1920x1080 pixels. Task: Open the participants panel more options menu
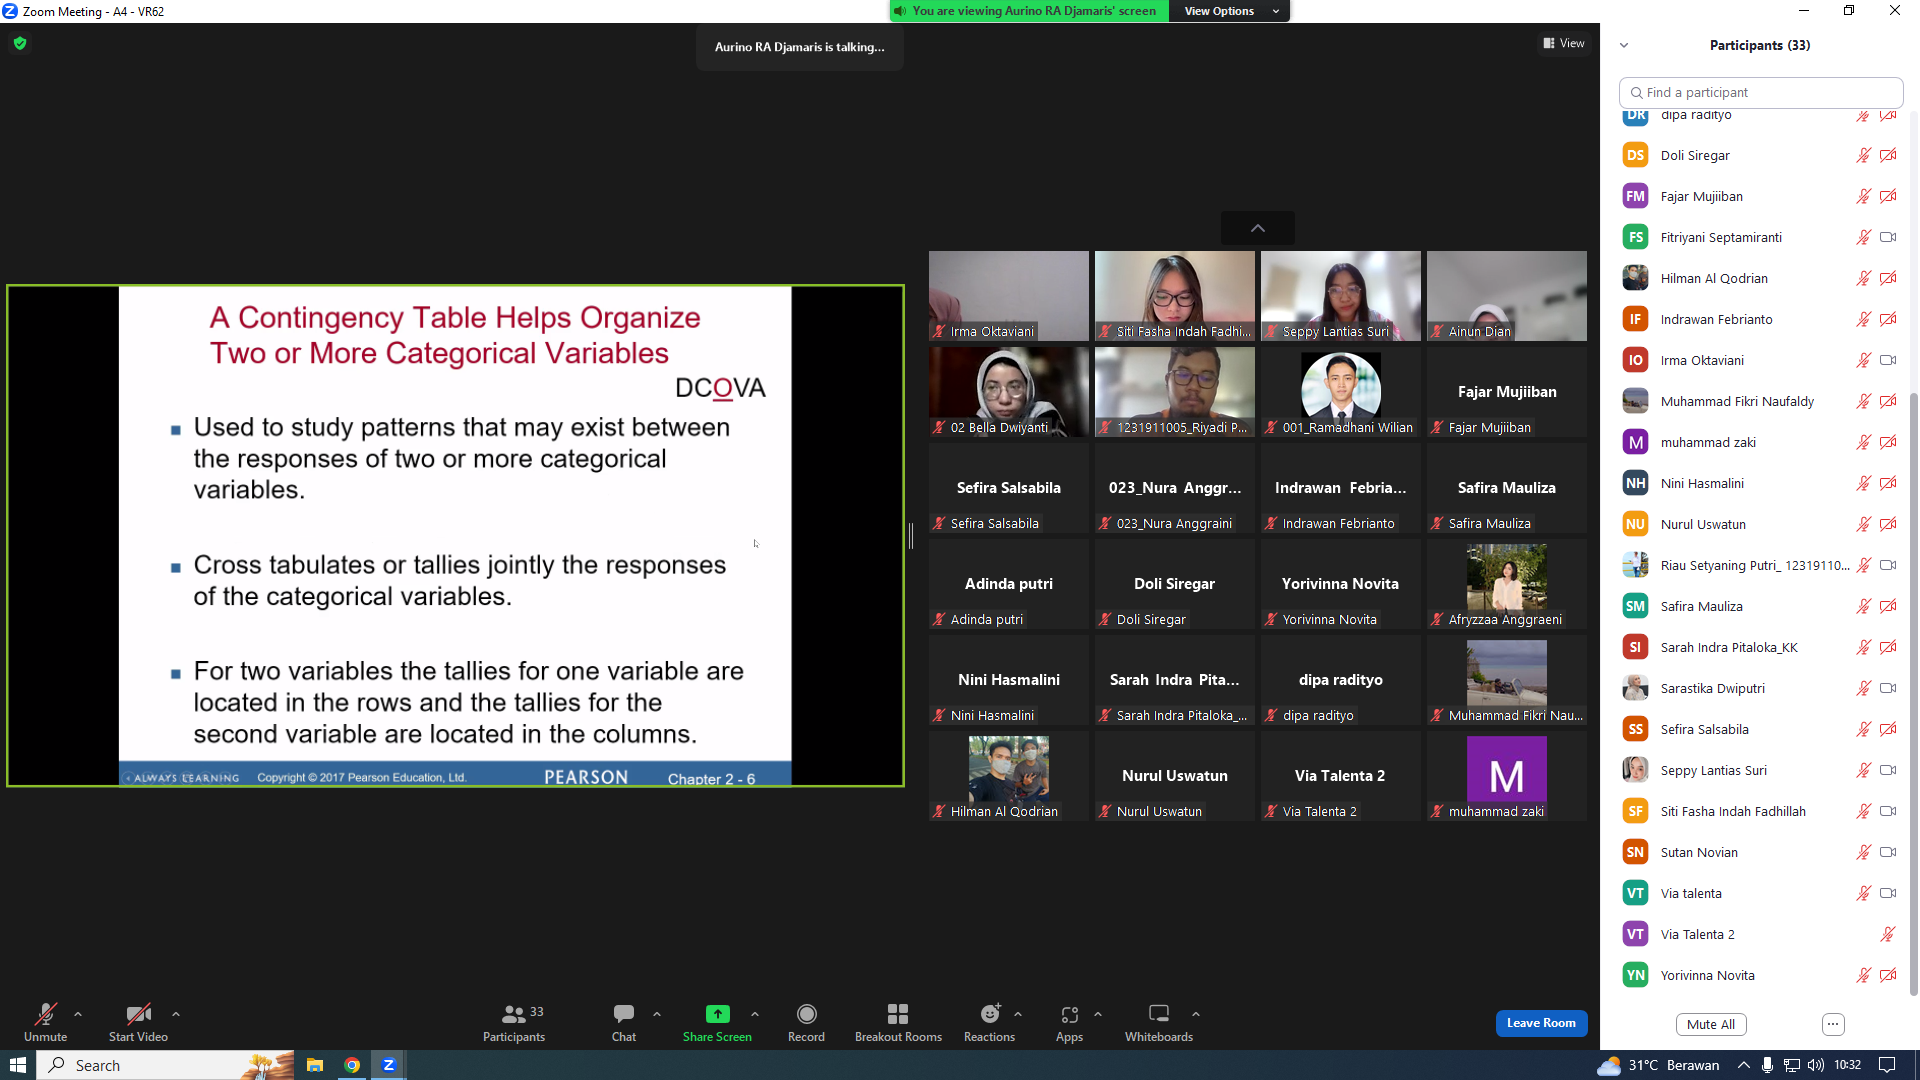(1833, 1024)
